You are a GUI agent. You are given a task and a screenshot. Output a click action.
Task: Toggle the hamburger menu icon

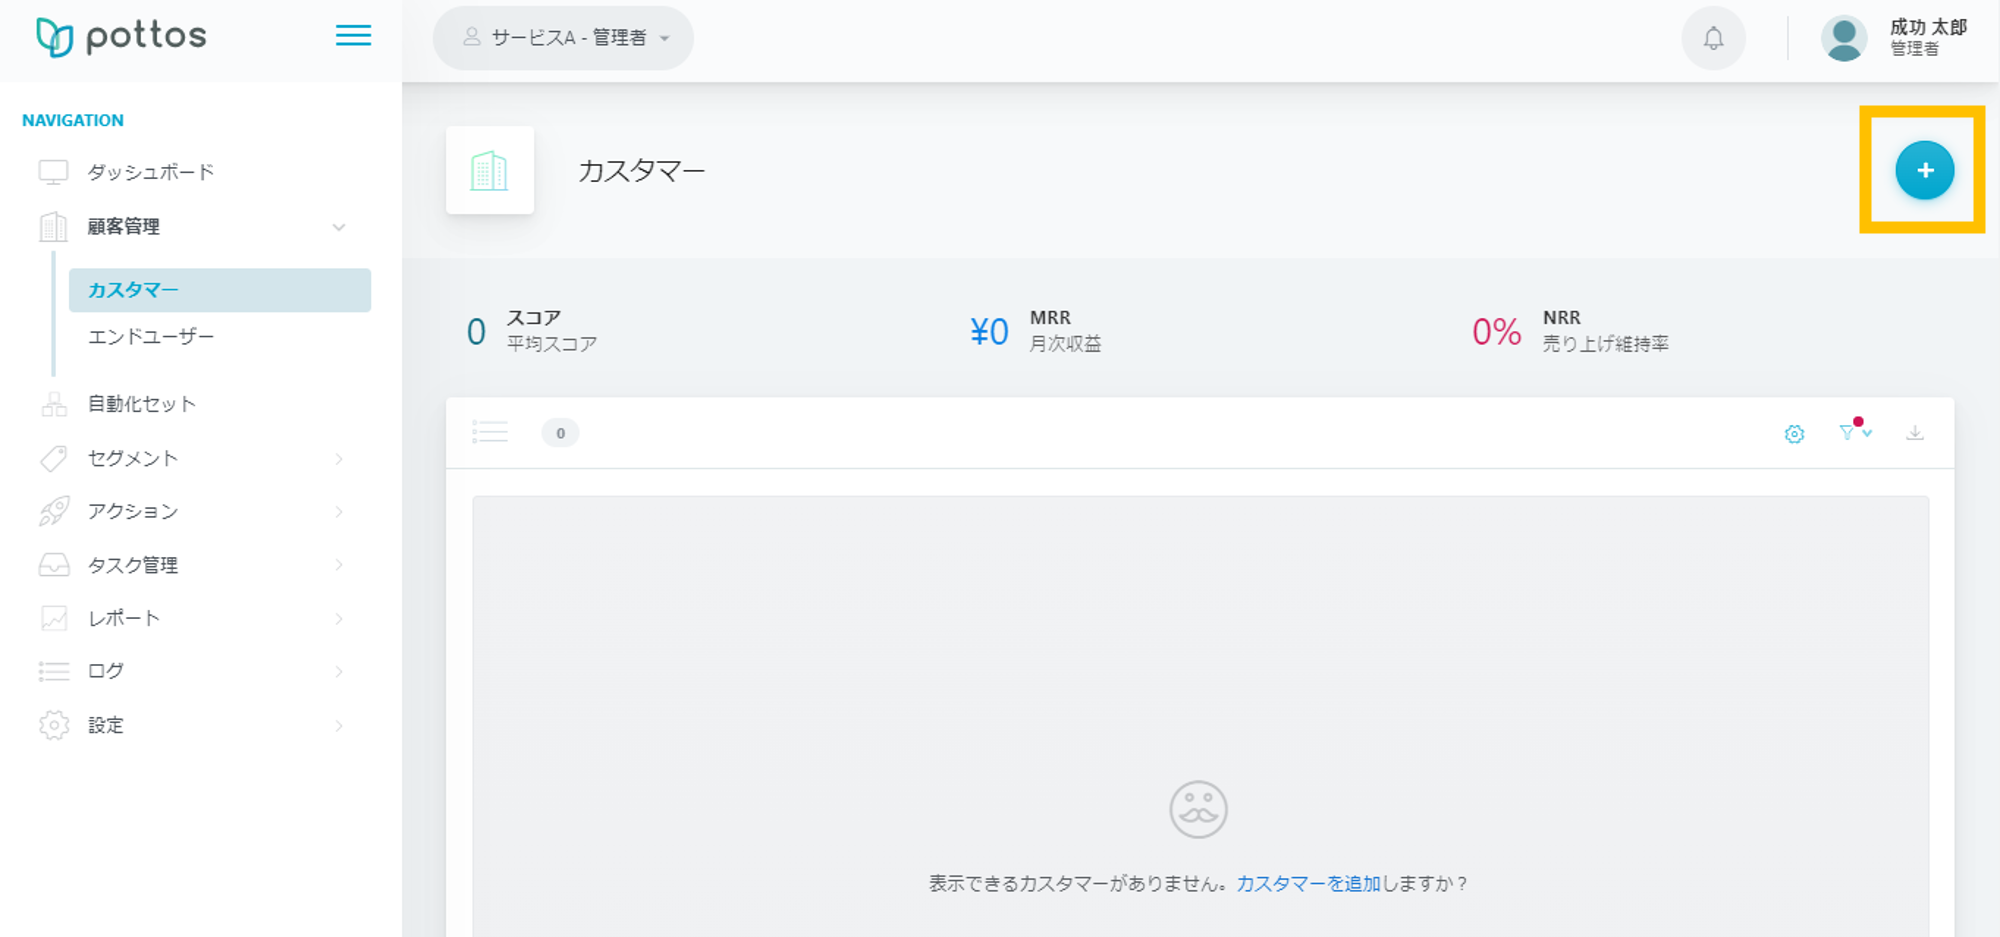pos(353,36)
